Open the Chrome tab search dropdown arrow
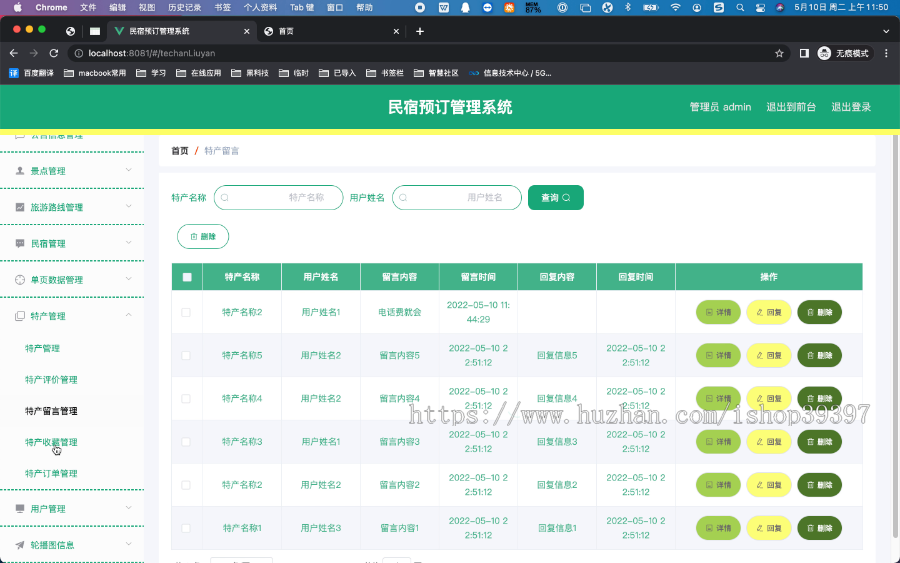 [x=886, y=31]
